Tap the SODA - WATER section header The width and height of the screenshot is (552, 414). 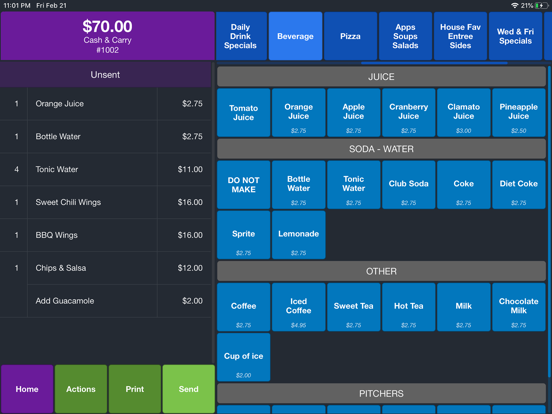[x=381, y=149]
